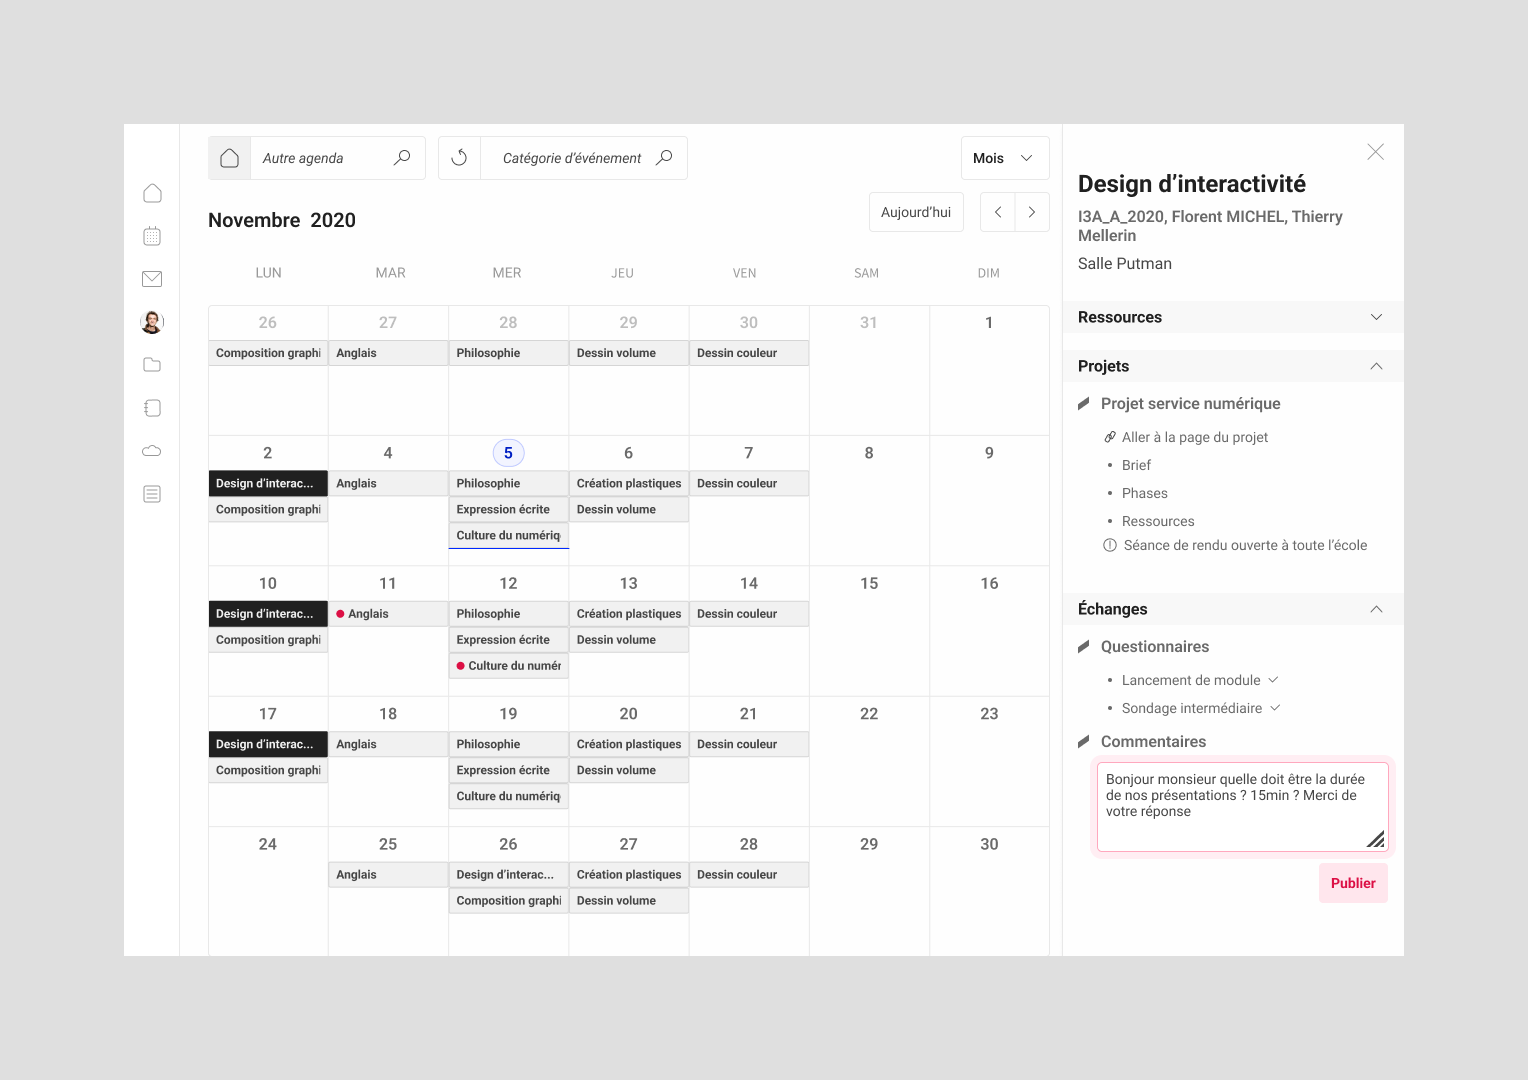
Task: Open Anglais event on 25
Action: 388,874
